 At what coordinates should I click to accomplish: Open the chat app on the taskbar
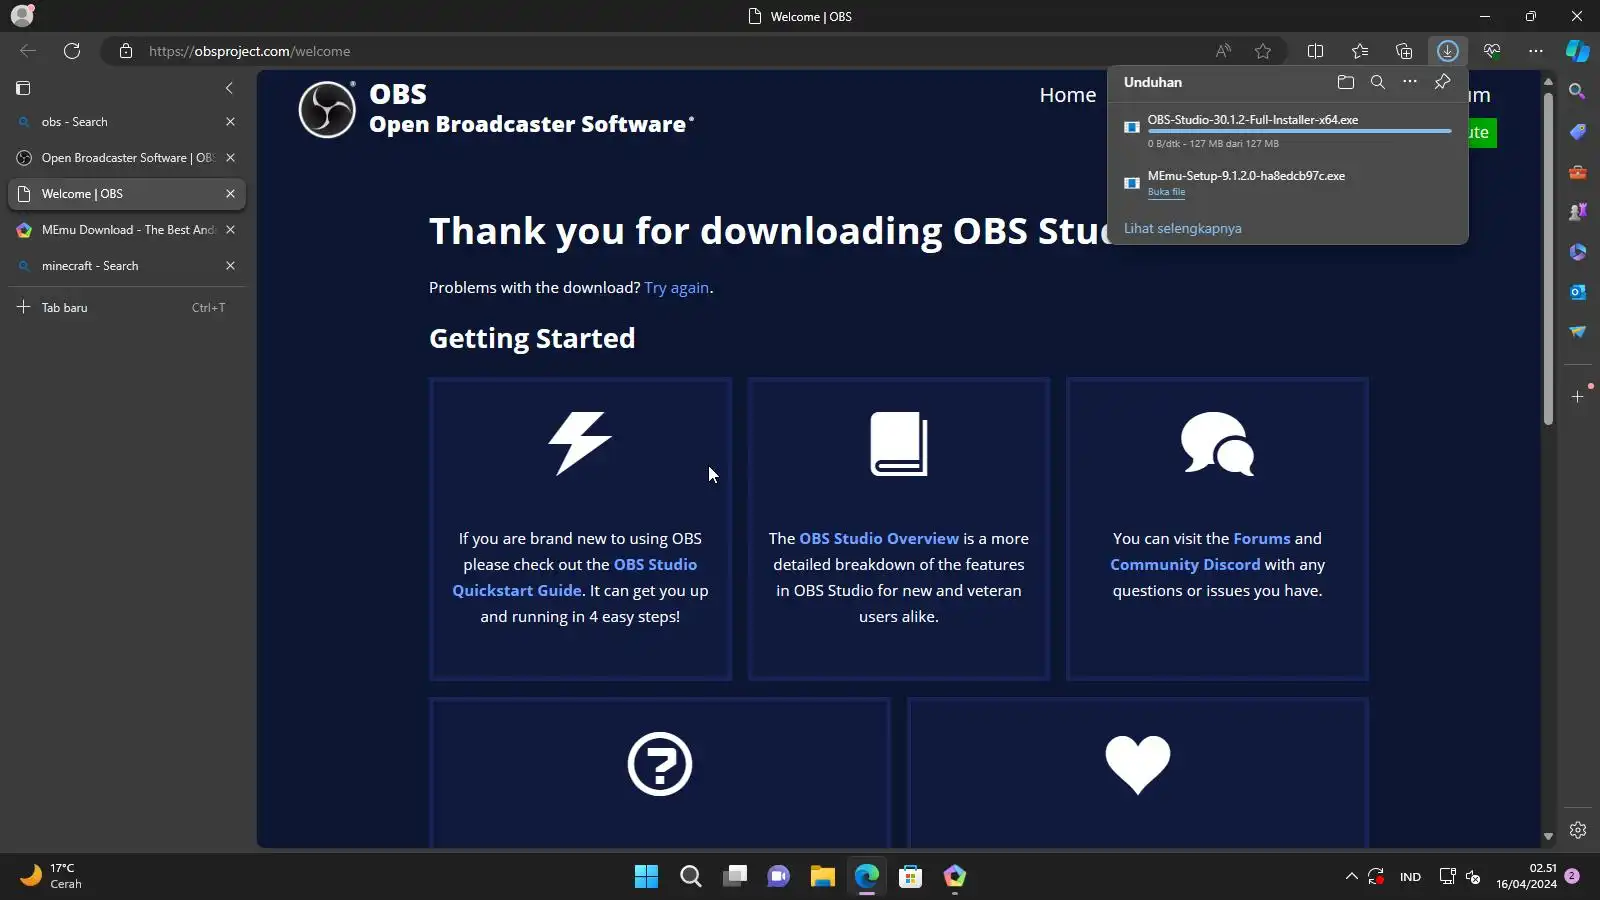click(779, 877)
